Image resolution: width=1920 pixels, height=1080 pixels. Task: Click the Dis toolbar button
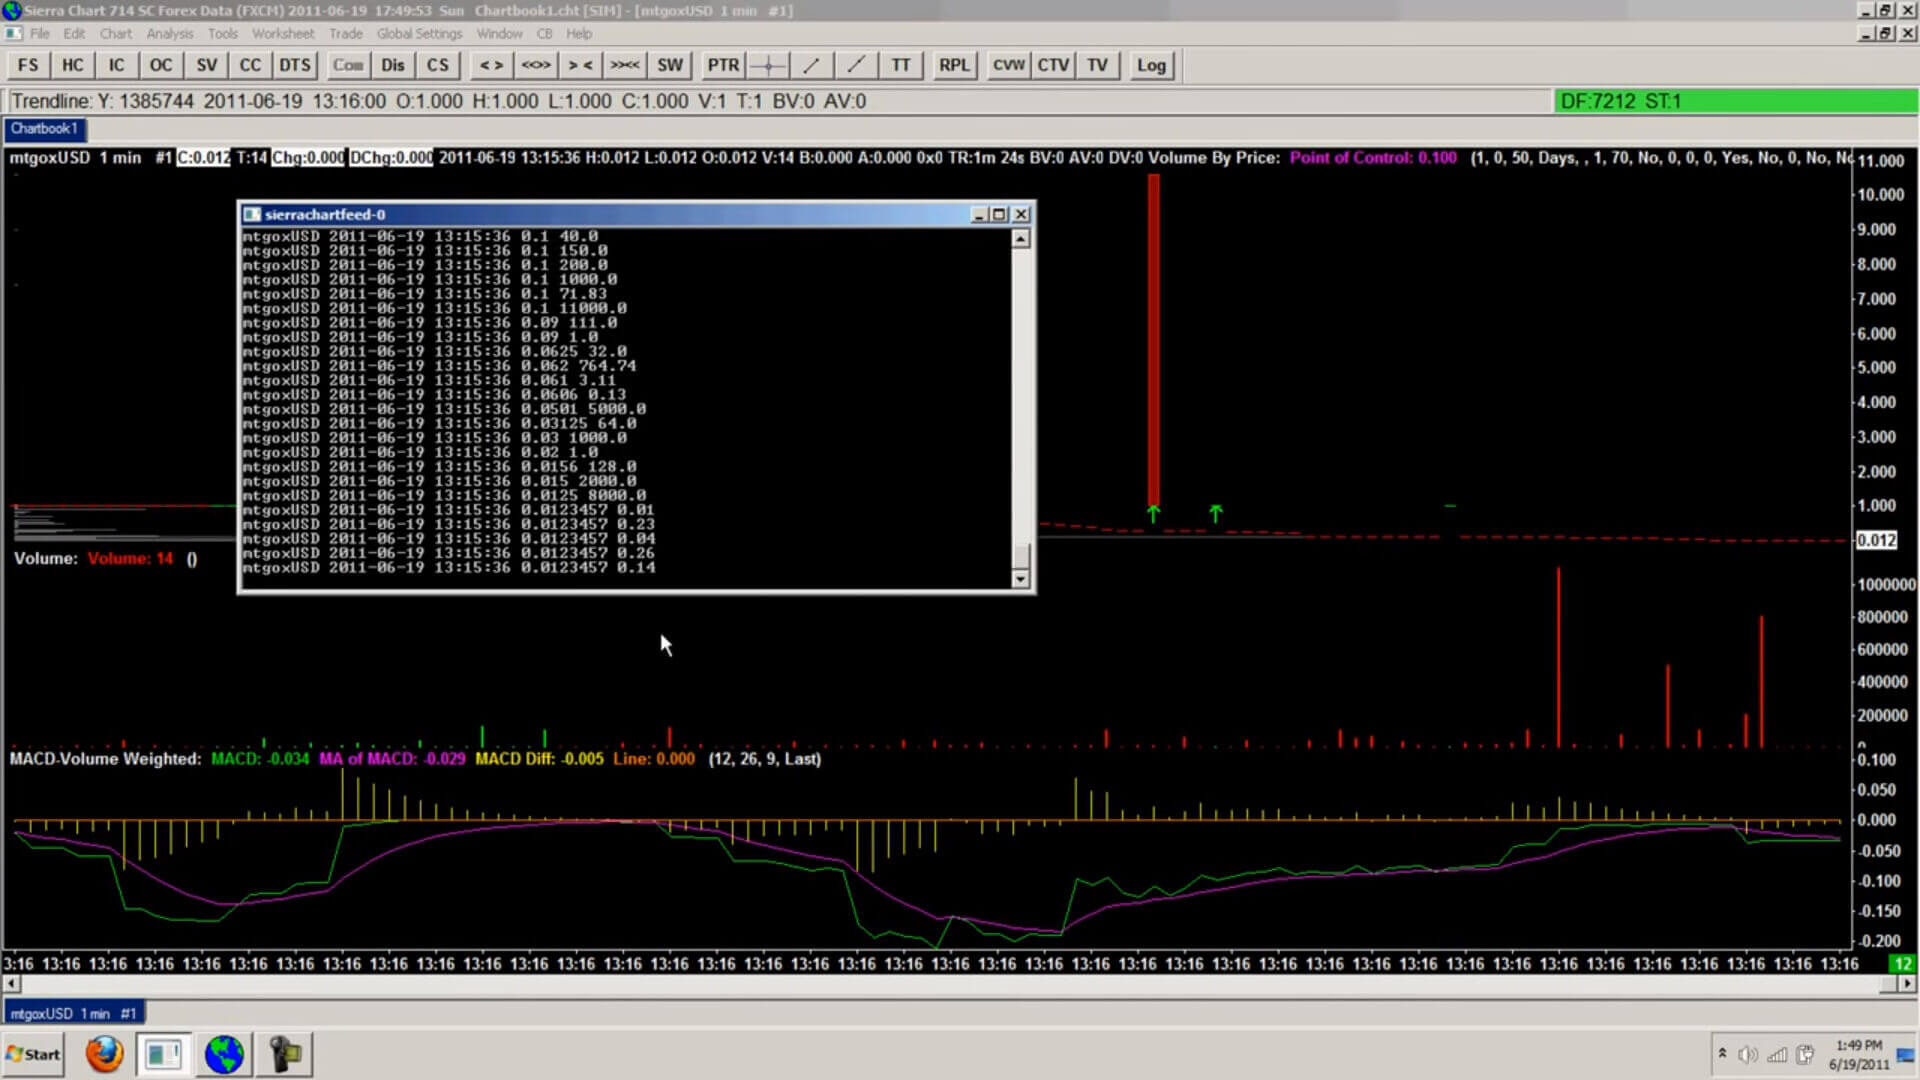[393, 65]
